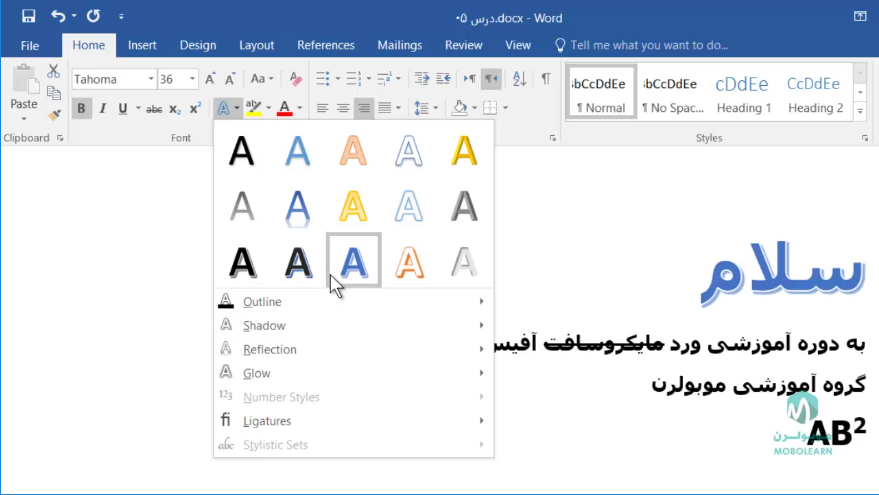Click the Save icon in quick access toolbar

click(x=28, y=16)
